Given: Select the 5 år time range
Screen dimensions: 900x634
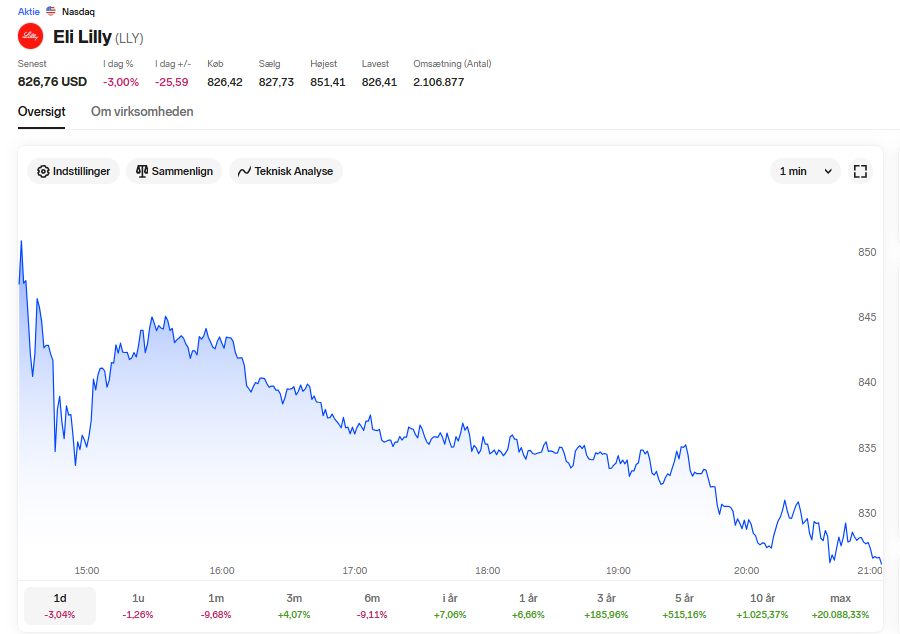Looking at the screenshot, I should tap(684, 606).
